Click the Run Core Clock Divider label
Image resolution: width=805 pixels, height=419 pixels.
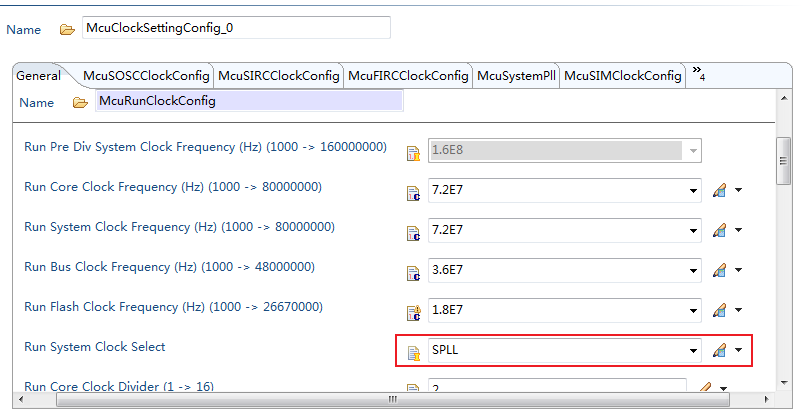[x=119, y=386]
